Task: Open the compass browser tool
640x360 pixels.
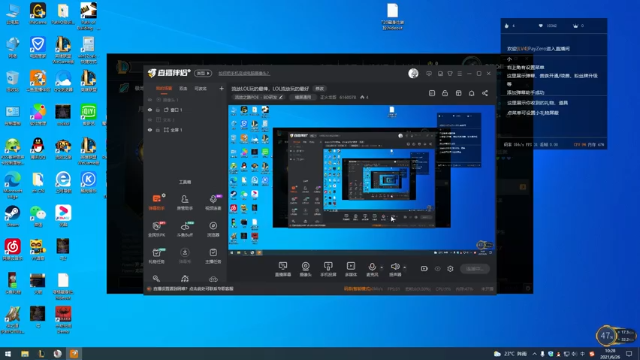Action: [213, 229]
